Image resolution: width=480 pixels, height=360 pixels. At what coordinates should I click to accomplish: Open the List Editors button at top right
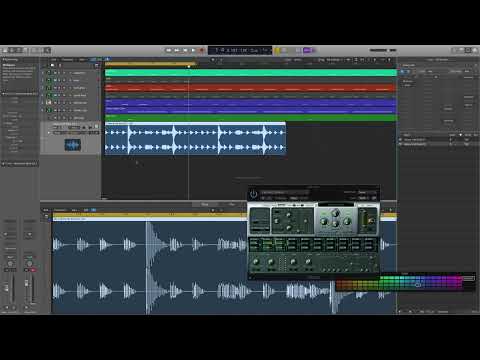[455, 50]
